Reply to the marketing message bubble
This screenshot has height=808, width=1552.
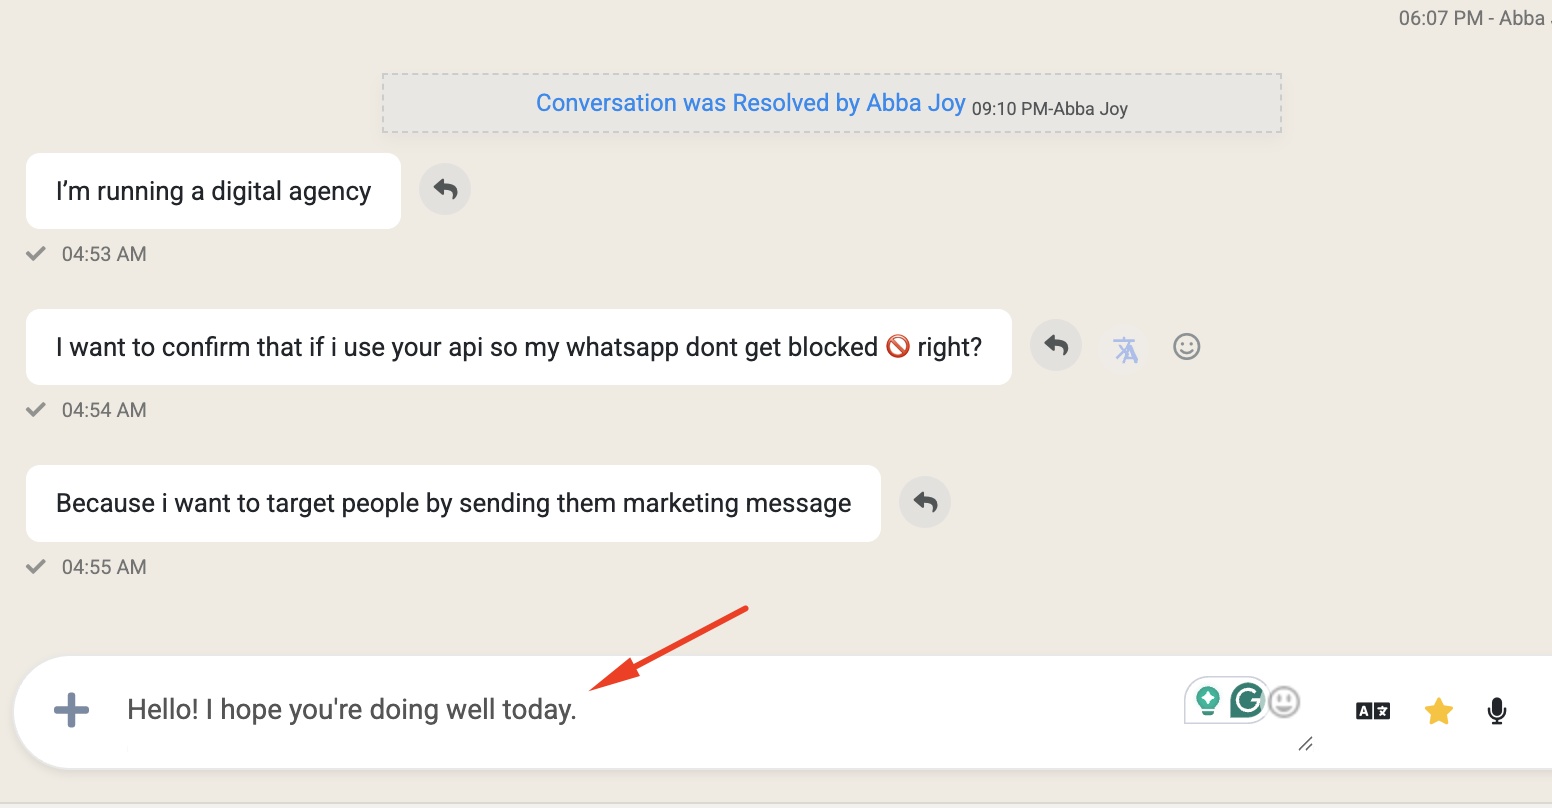pyautogui.click(x=925, y=502)
